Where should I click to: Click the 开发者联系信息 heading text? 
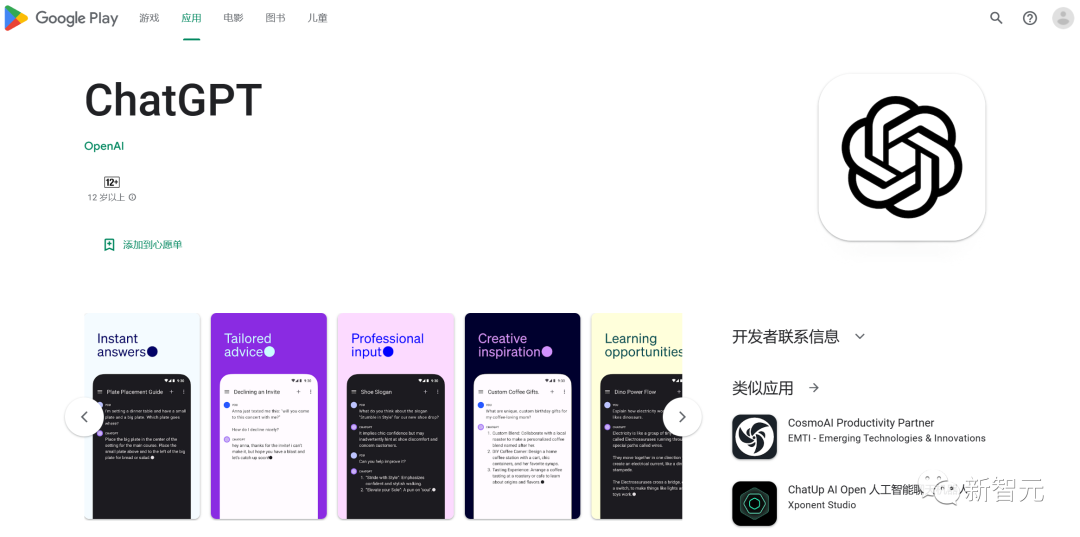786,337
